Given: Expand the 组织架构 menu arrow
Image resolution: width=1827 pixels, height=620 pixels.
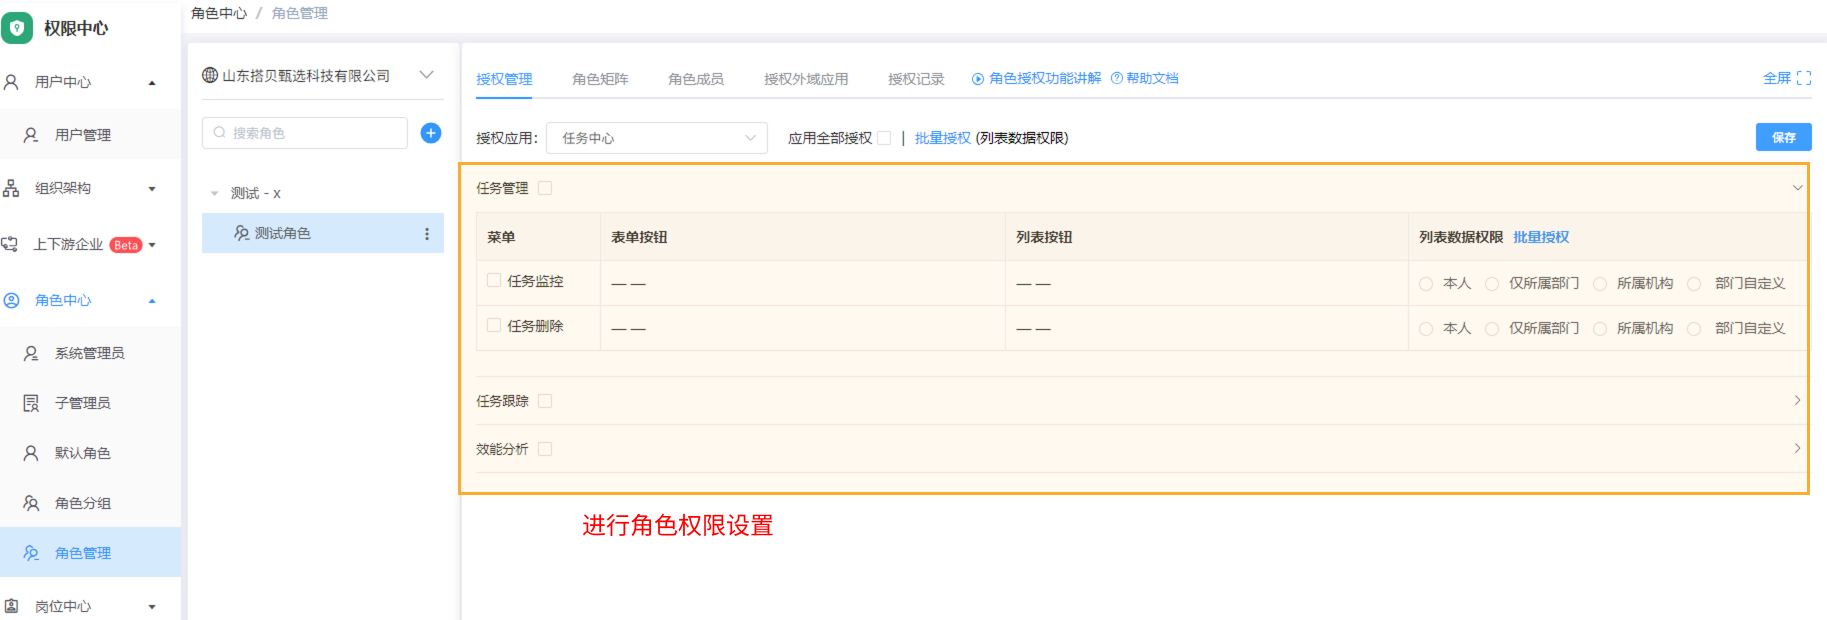Looking at the screenshot, I should coord(152,189).
